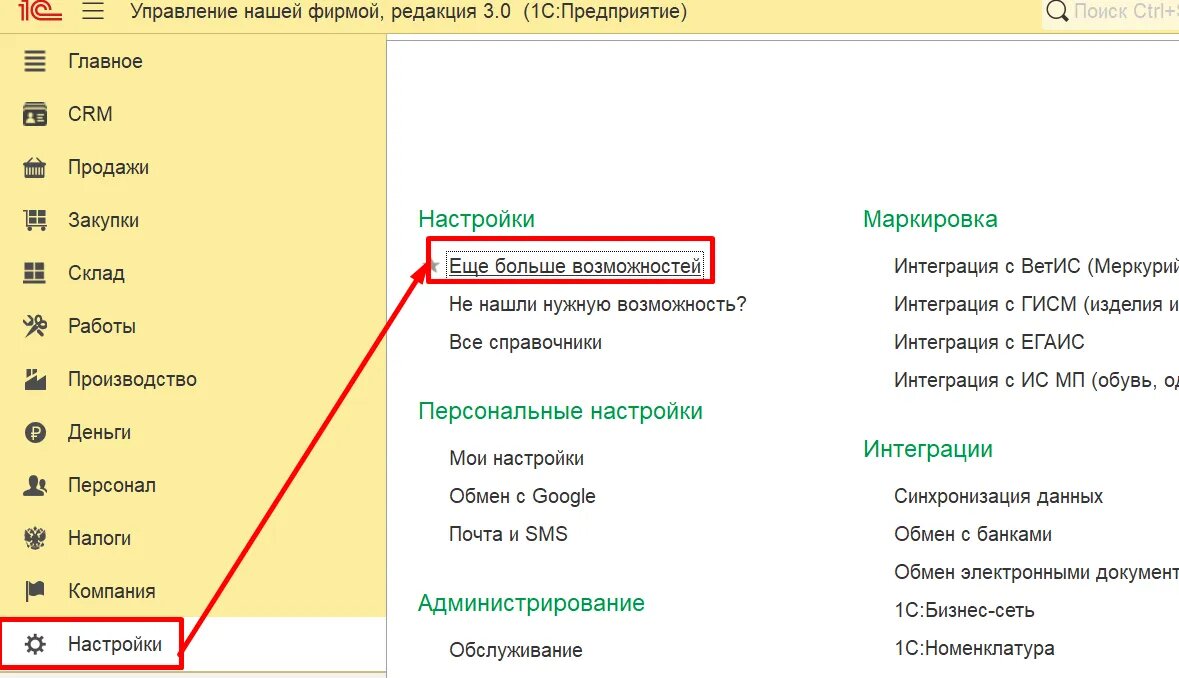The height and width of the screenshot is (678, 1179).
Task: Open the Главное section
Action: [105, 61]
